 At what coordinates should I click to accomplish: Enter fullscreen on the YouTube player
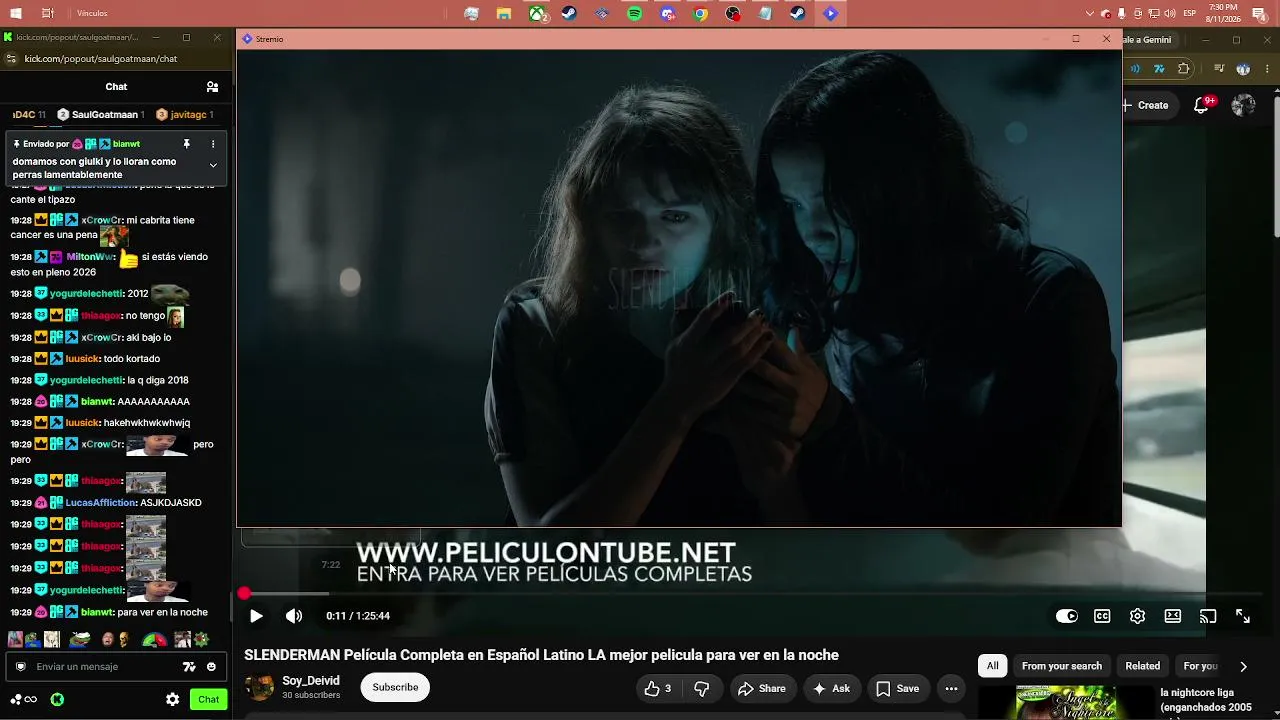(x=1243, y=616)
